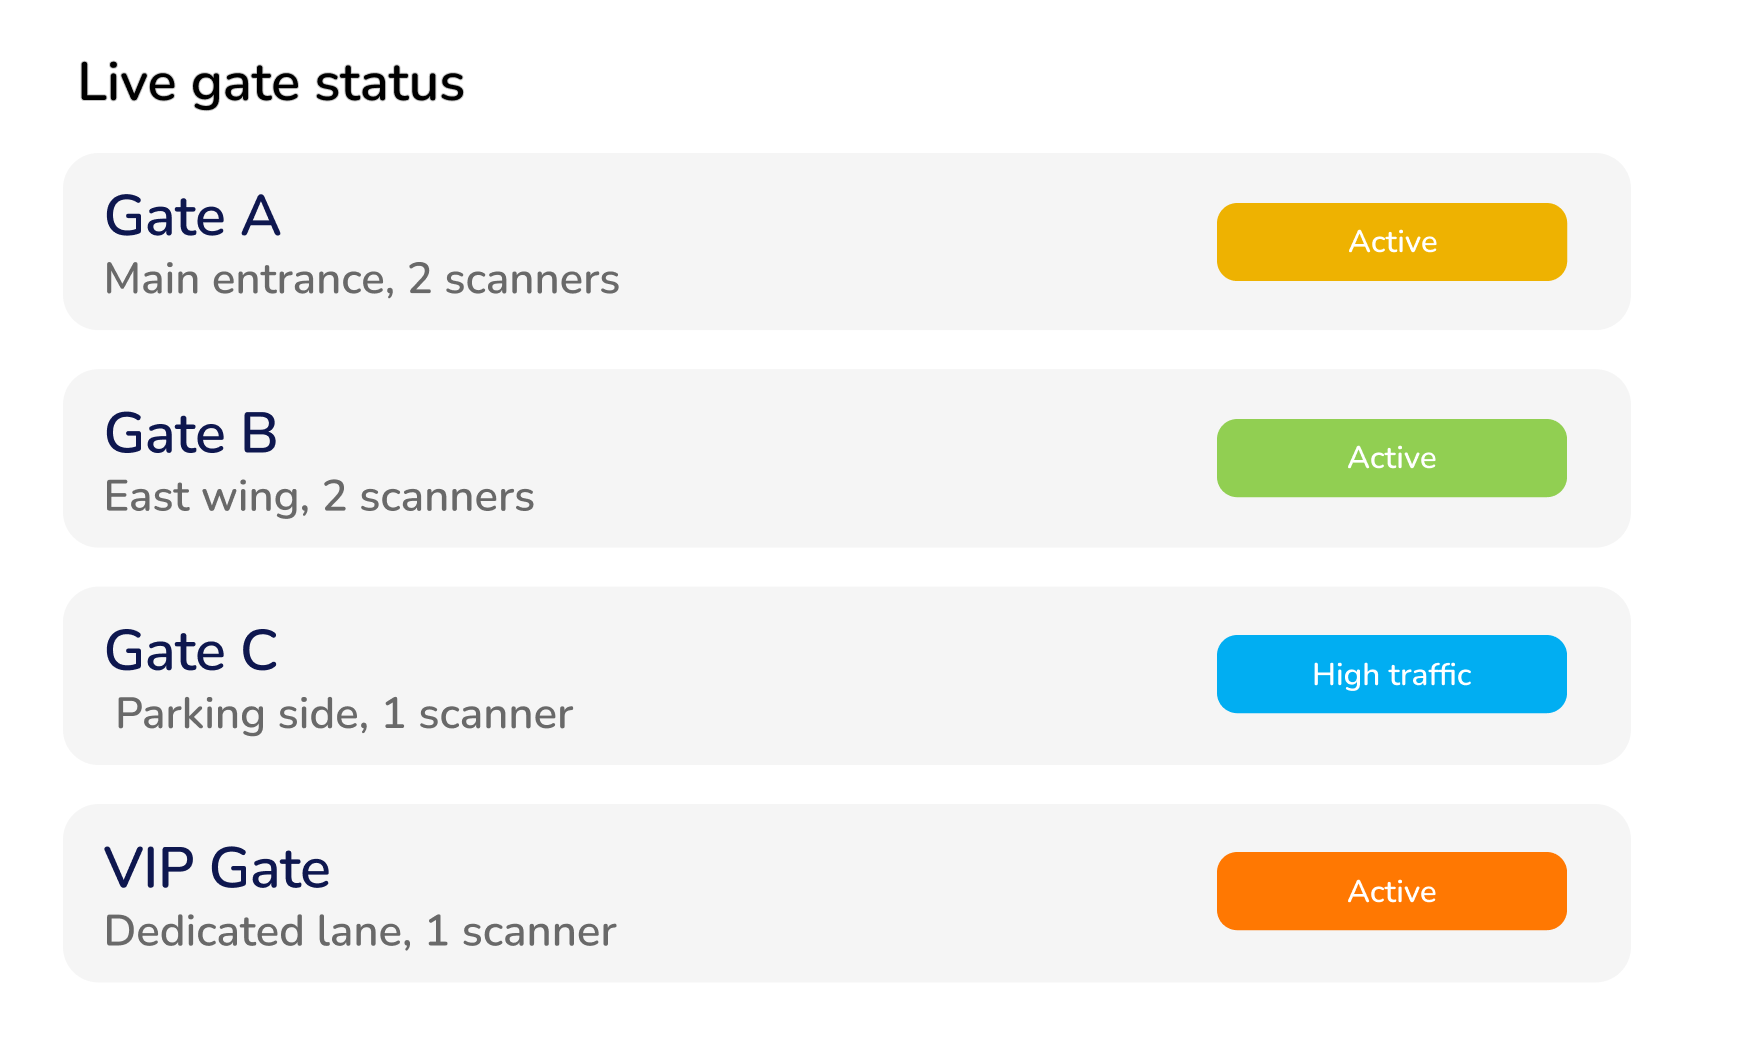Image resolution: width=1755 pixels, height=1039 pixels.
Task: Open the Gate C title
Action: point(191,651)
